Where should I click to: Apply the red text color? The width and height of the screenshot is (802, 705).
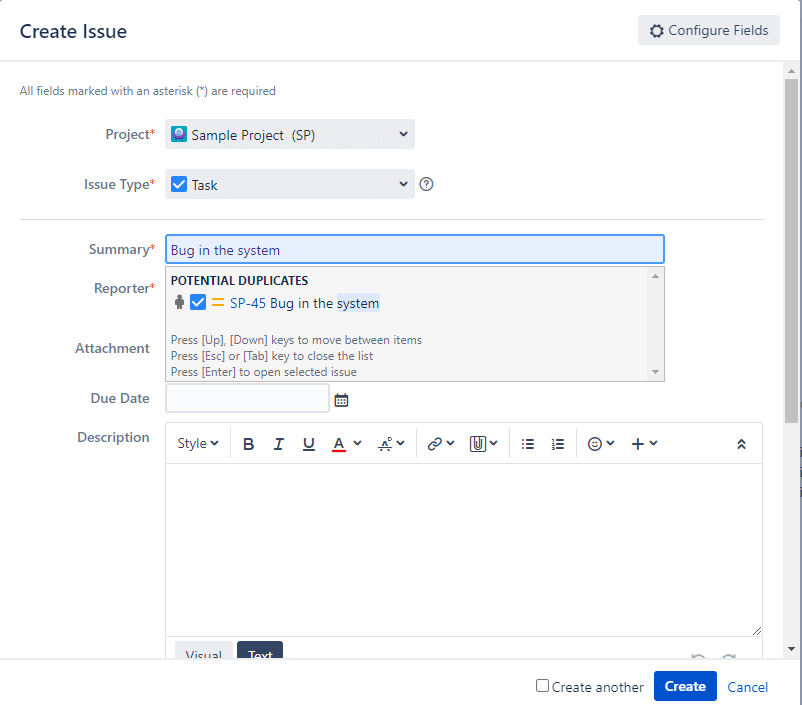pos(339,444)
